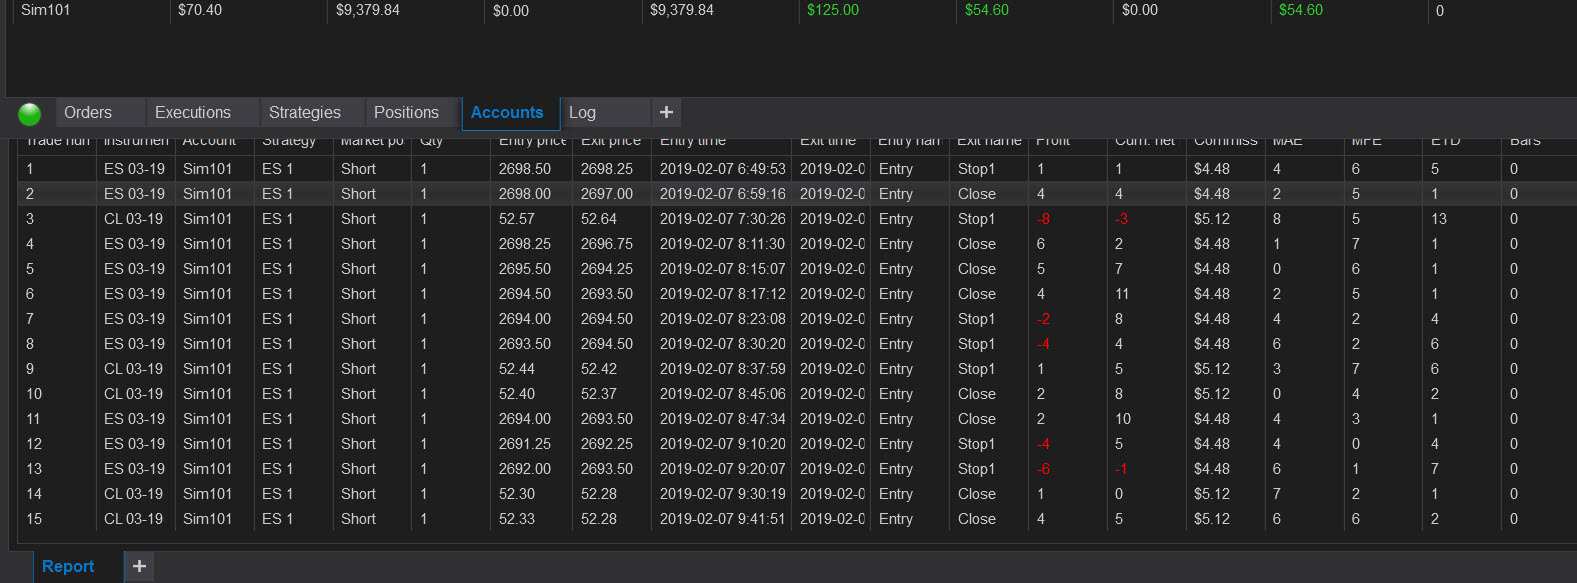Click the red -8 profit in trade 3
This screenshot has height=583, width=1577.
(x=1043, y=219)
